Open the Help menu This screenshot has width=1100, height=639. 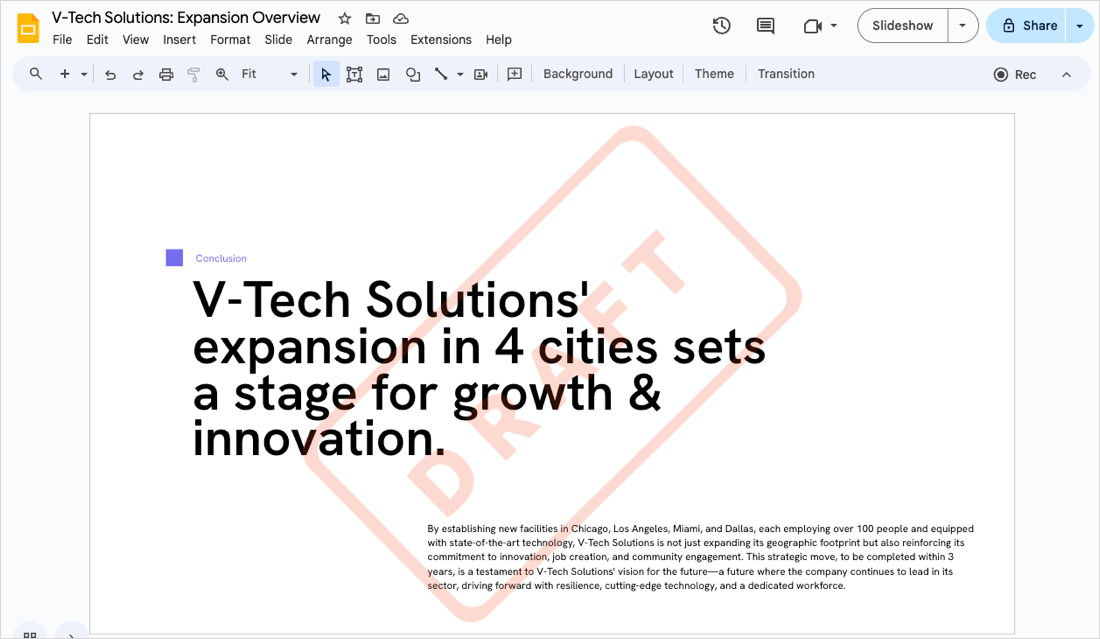(498, 39)
